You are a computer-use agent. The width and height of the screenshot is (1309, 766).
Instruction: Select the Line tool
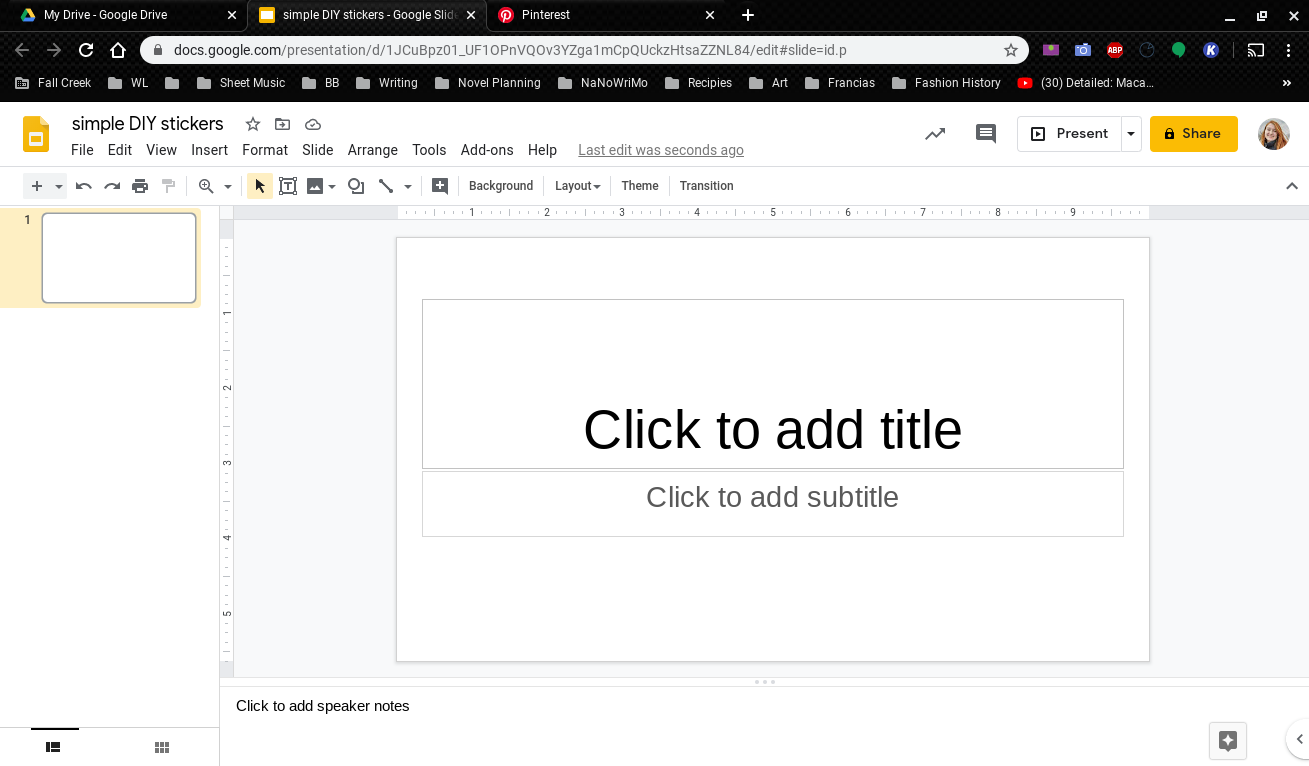pos(388,185)
